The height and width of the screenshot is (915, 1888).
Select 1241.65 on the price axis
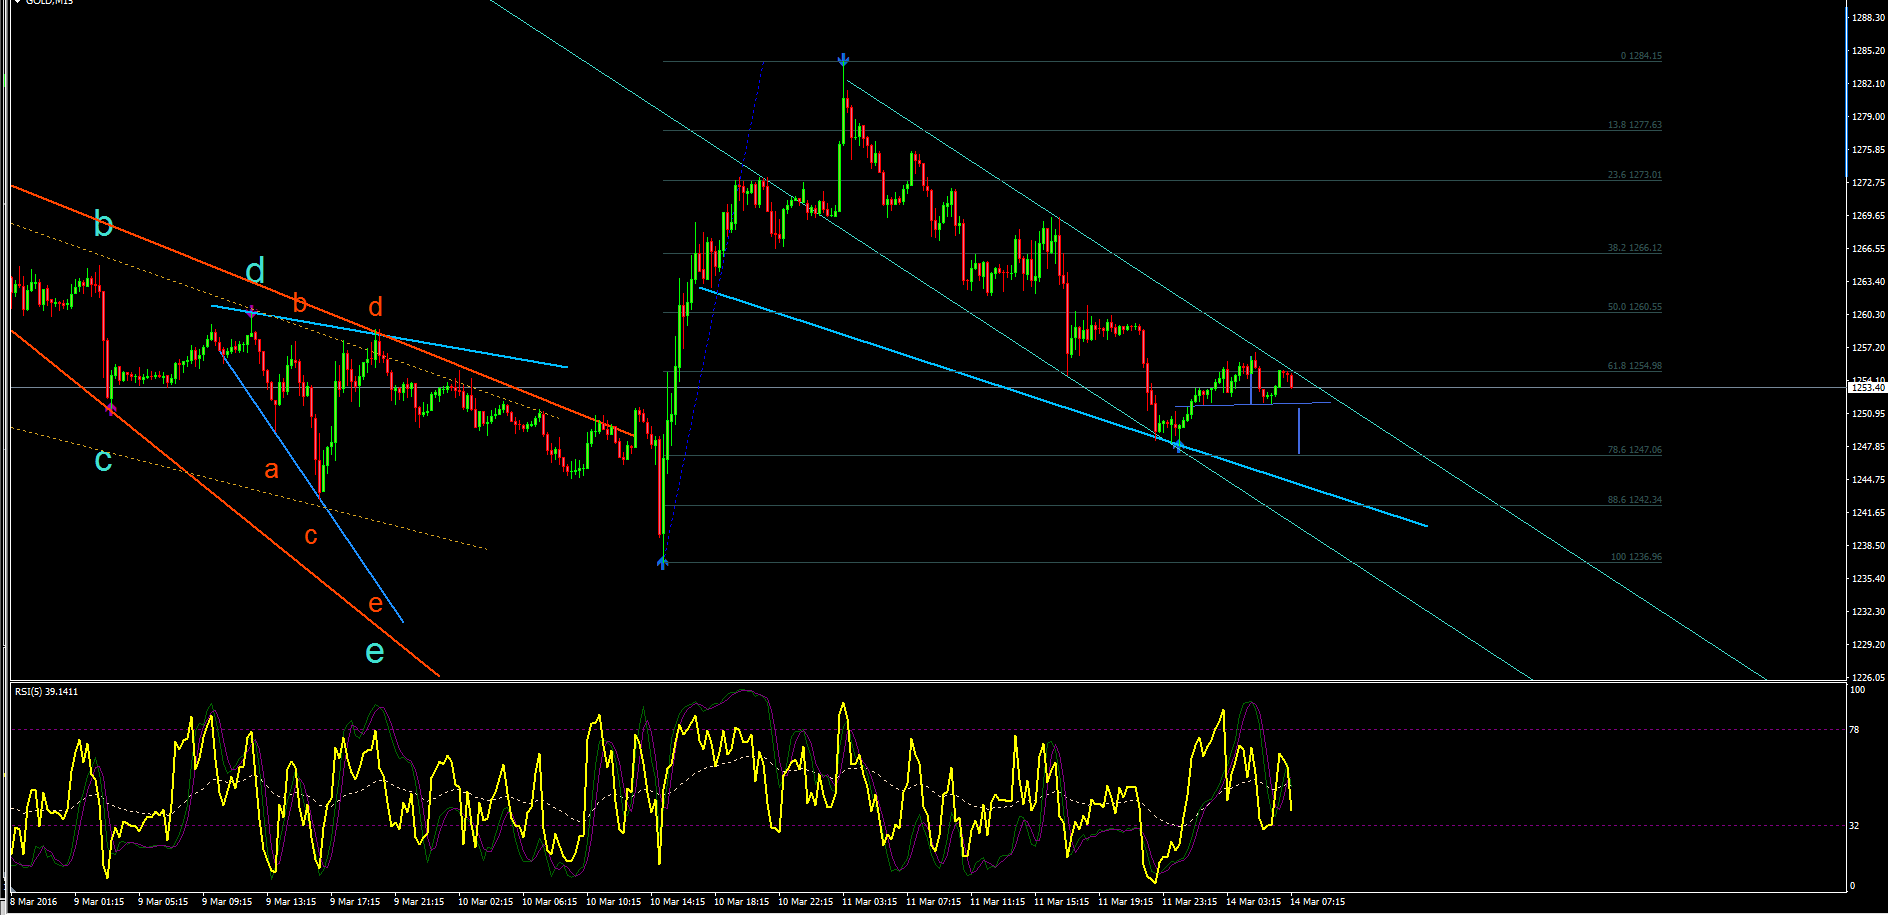tap(1868, 513)
